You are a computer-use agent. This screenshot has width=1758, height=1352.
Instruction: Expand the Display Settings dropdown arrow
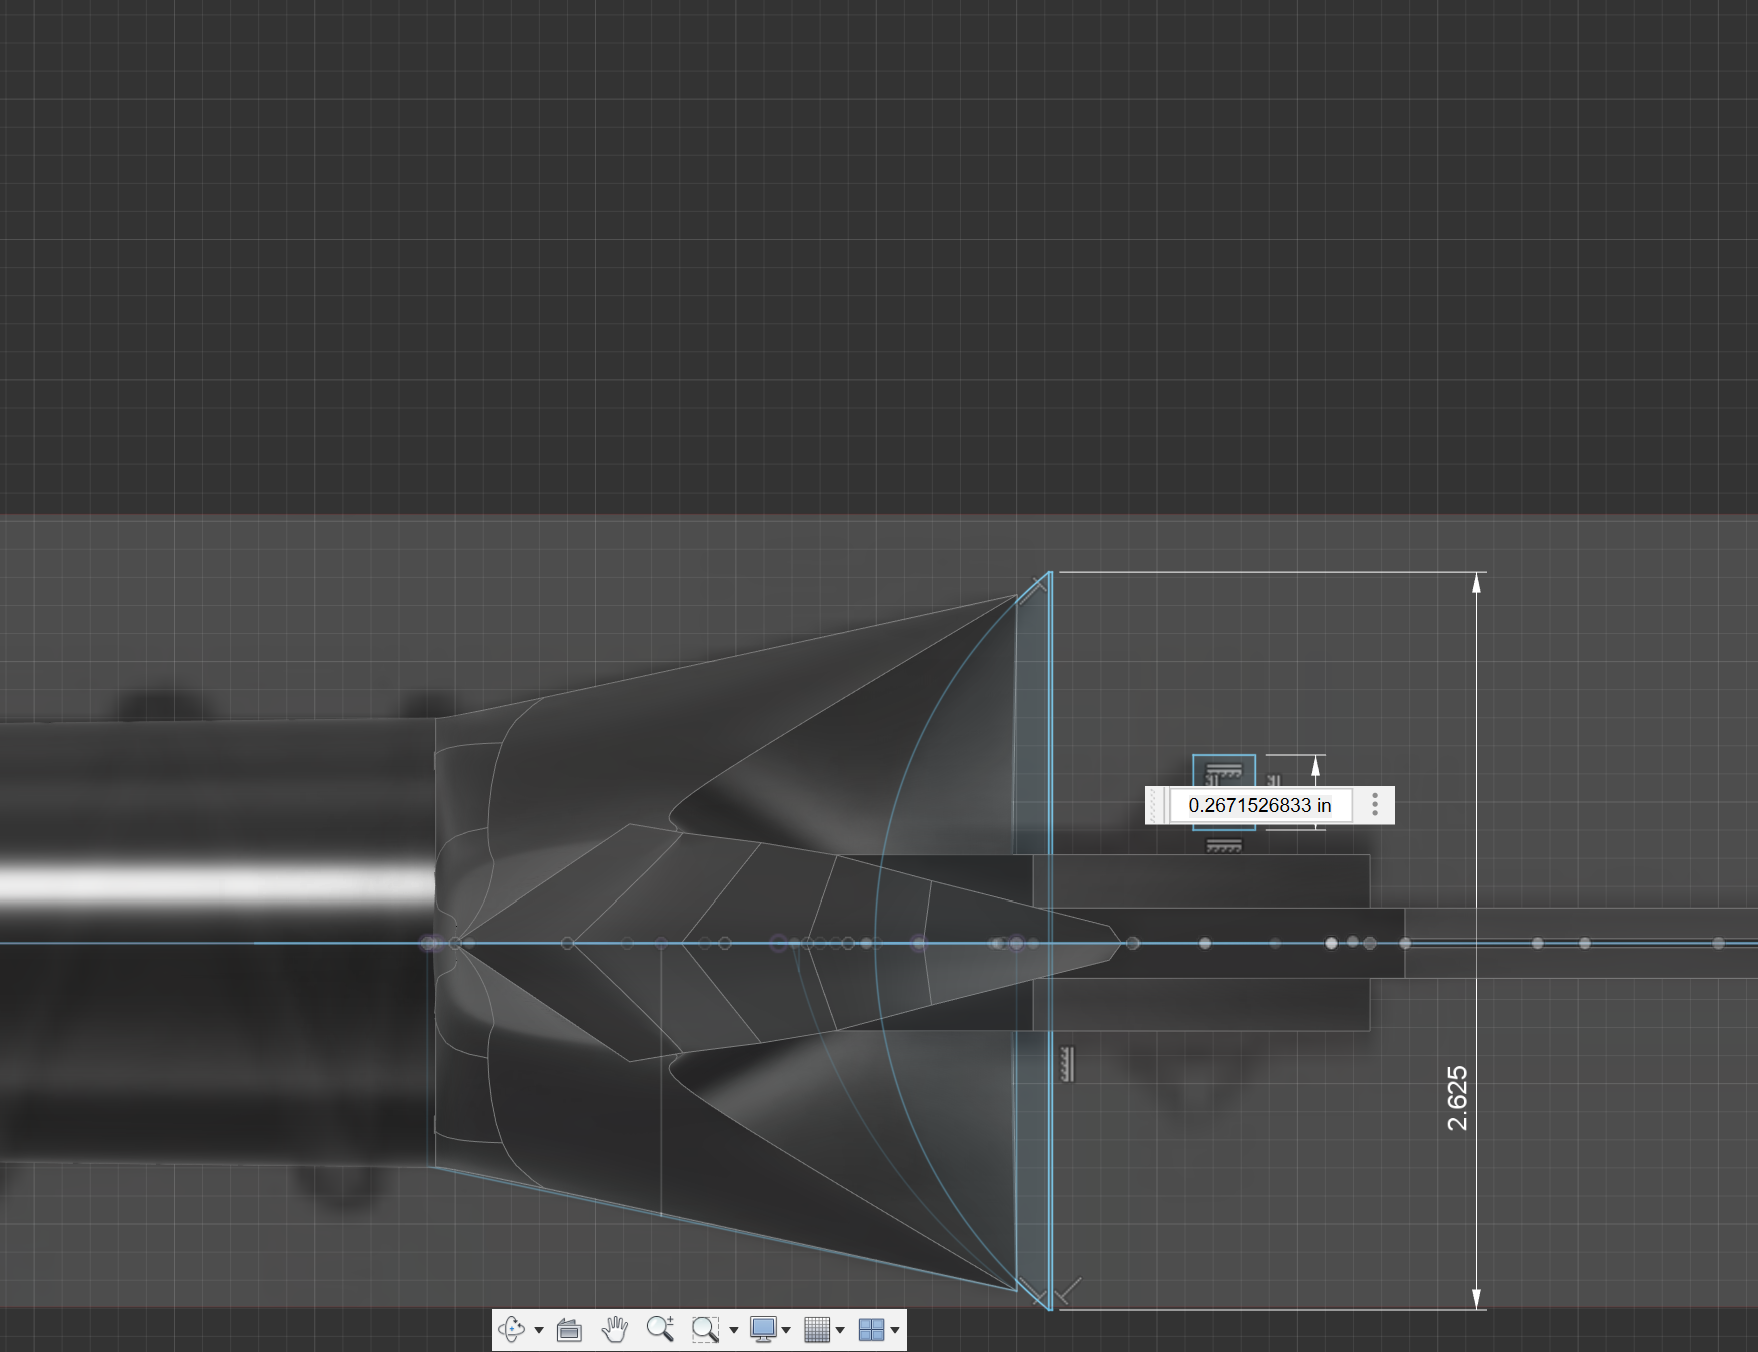pyautogui.click(x=786, y=1330)
